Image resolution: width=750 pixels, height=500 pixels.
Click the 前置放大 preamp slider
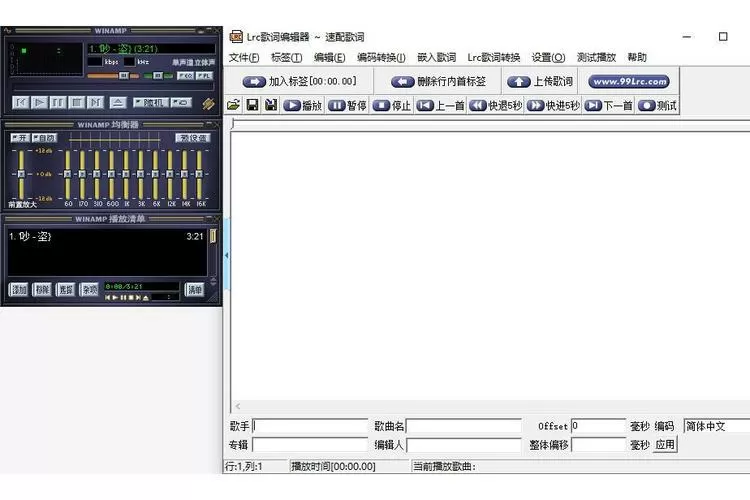pos(21,174)
